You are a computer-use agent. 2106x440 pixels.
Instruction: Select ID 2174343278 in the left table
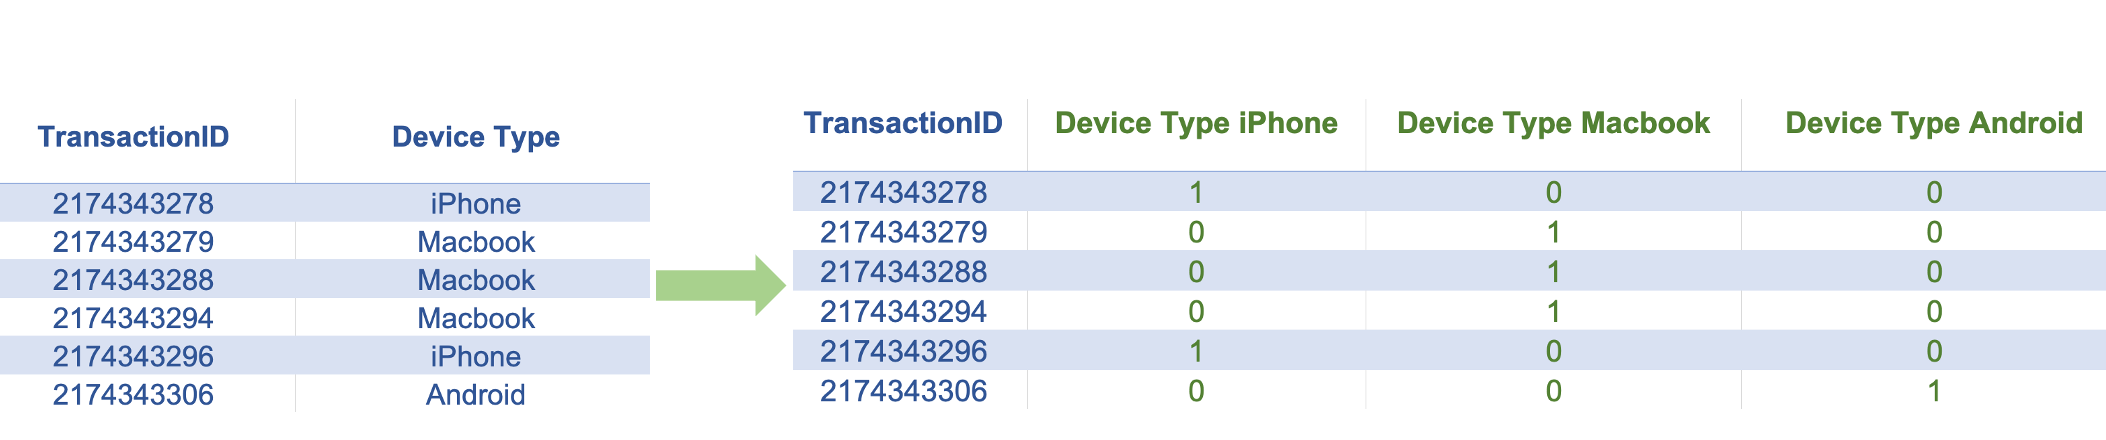133,204
